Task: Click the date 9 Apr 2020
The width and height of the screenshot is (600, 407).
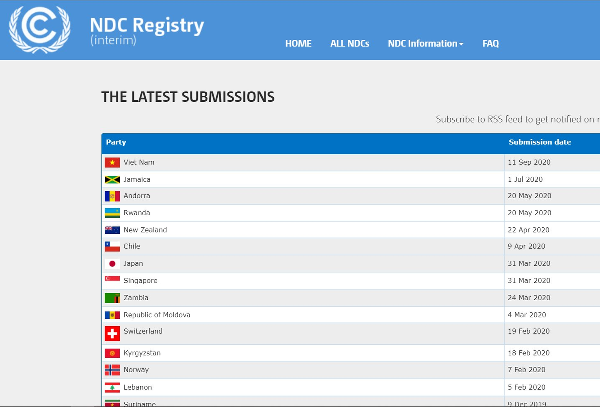Action: click(526, 246)
